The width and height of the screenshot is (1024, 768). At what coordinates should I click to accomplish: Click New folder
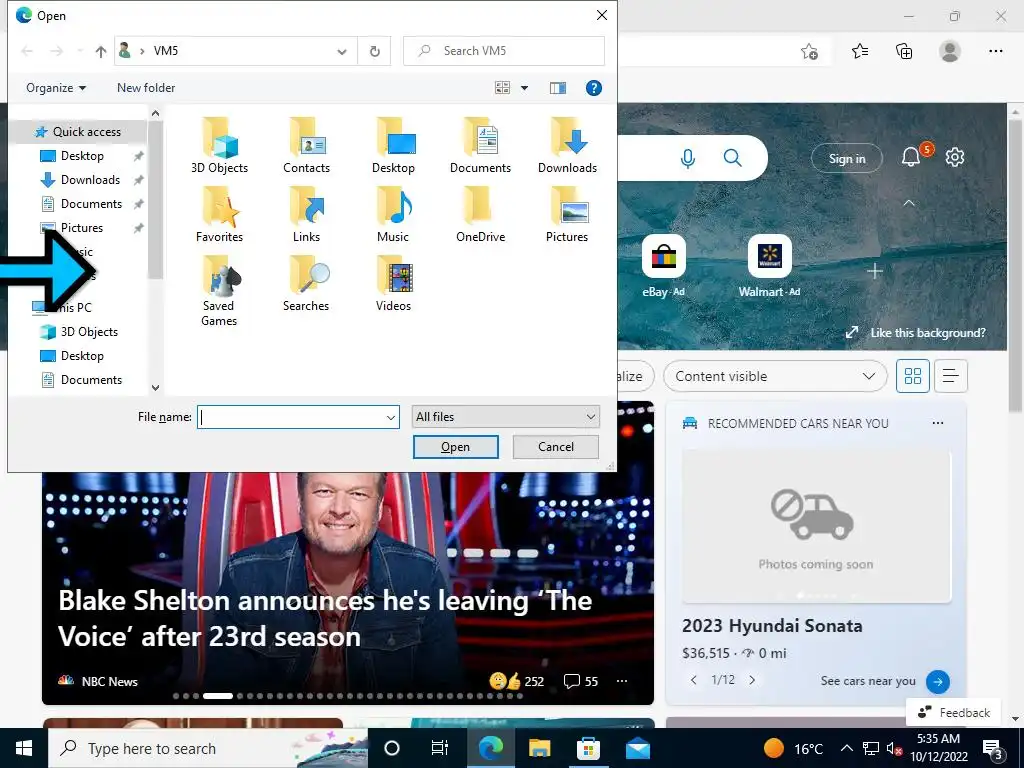[x=146, y=88]
